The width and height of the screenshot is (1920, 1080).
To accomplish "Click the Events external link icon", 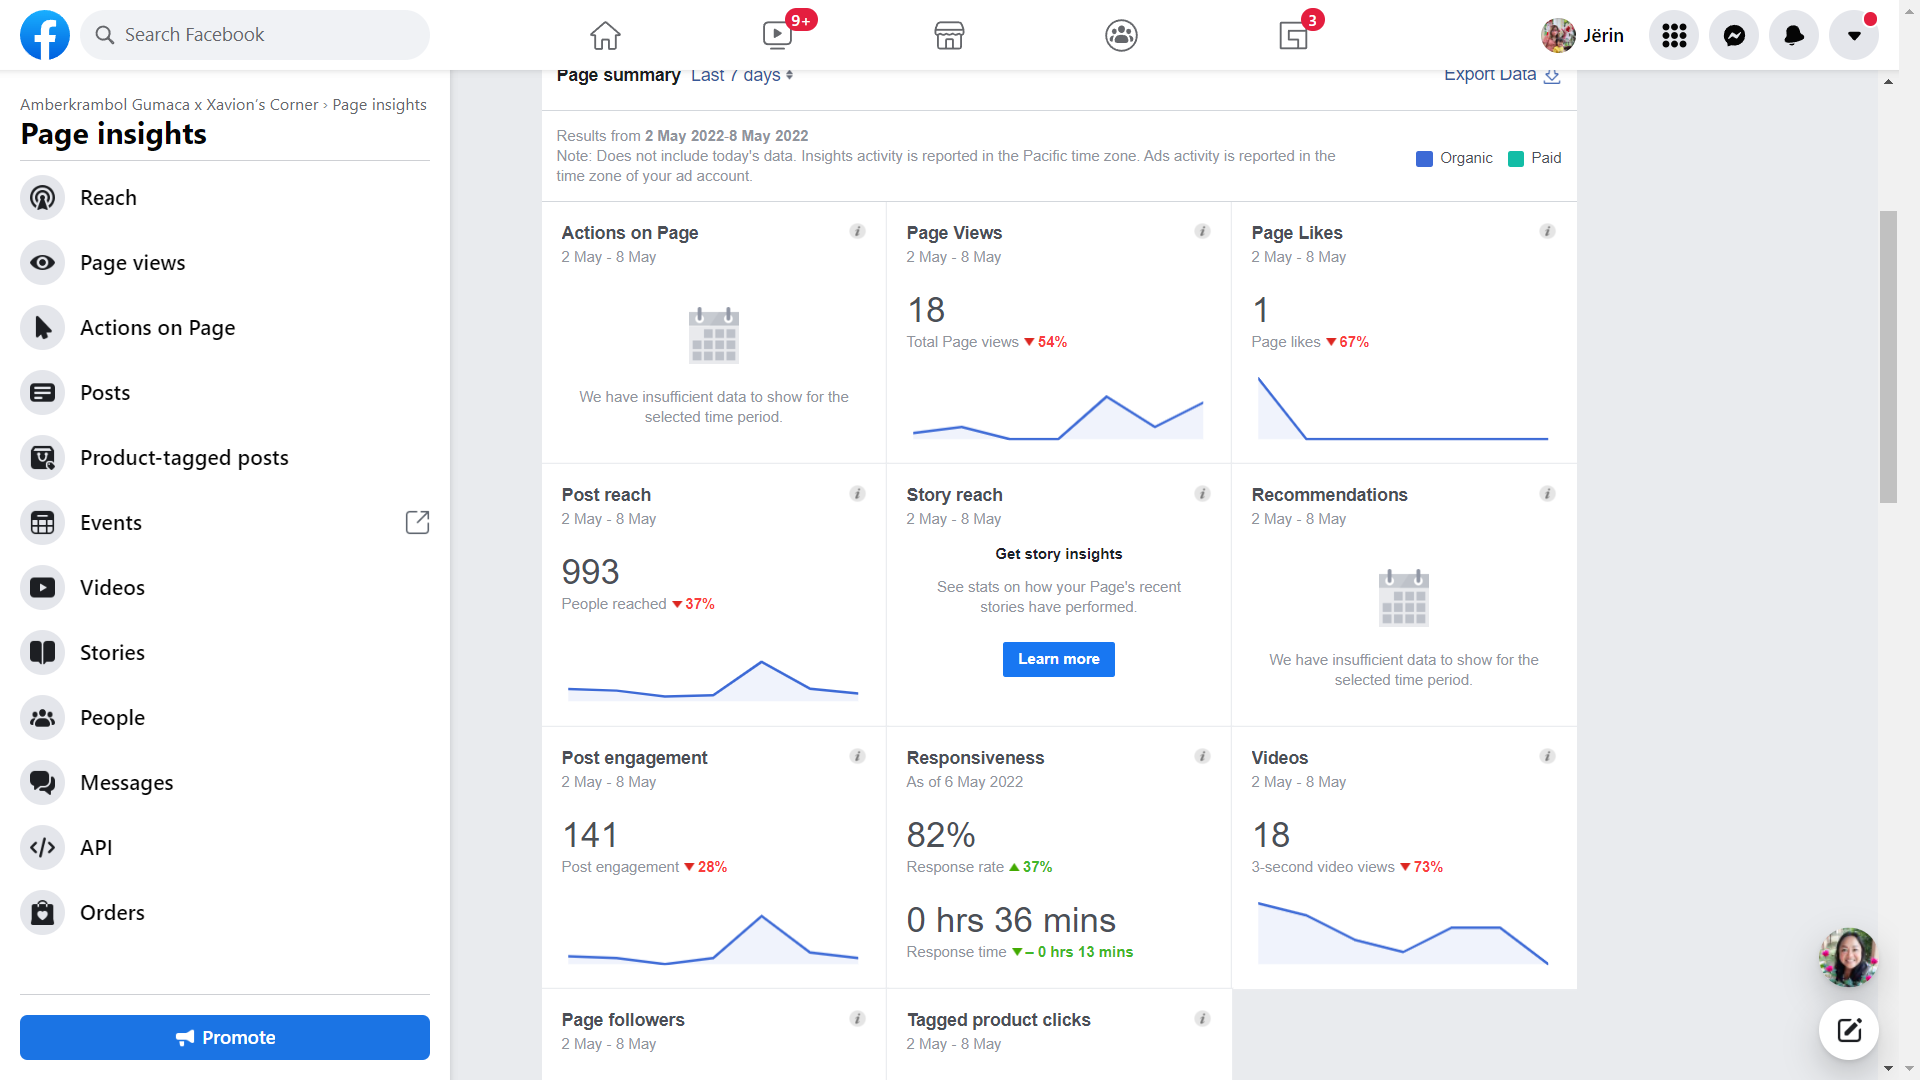I will tap(417, 522).
